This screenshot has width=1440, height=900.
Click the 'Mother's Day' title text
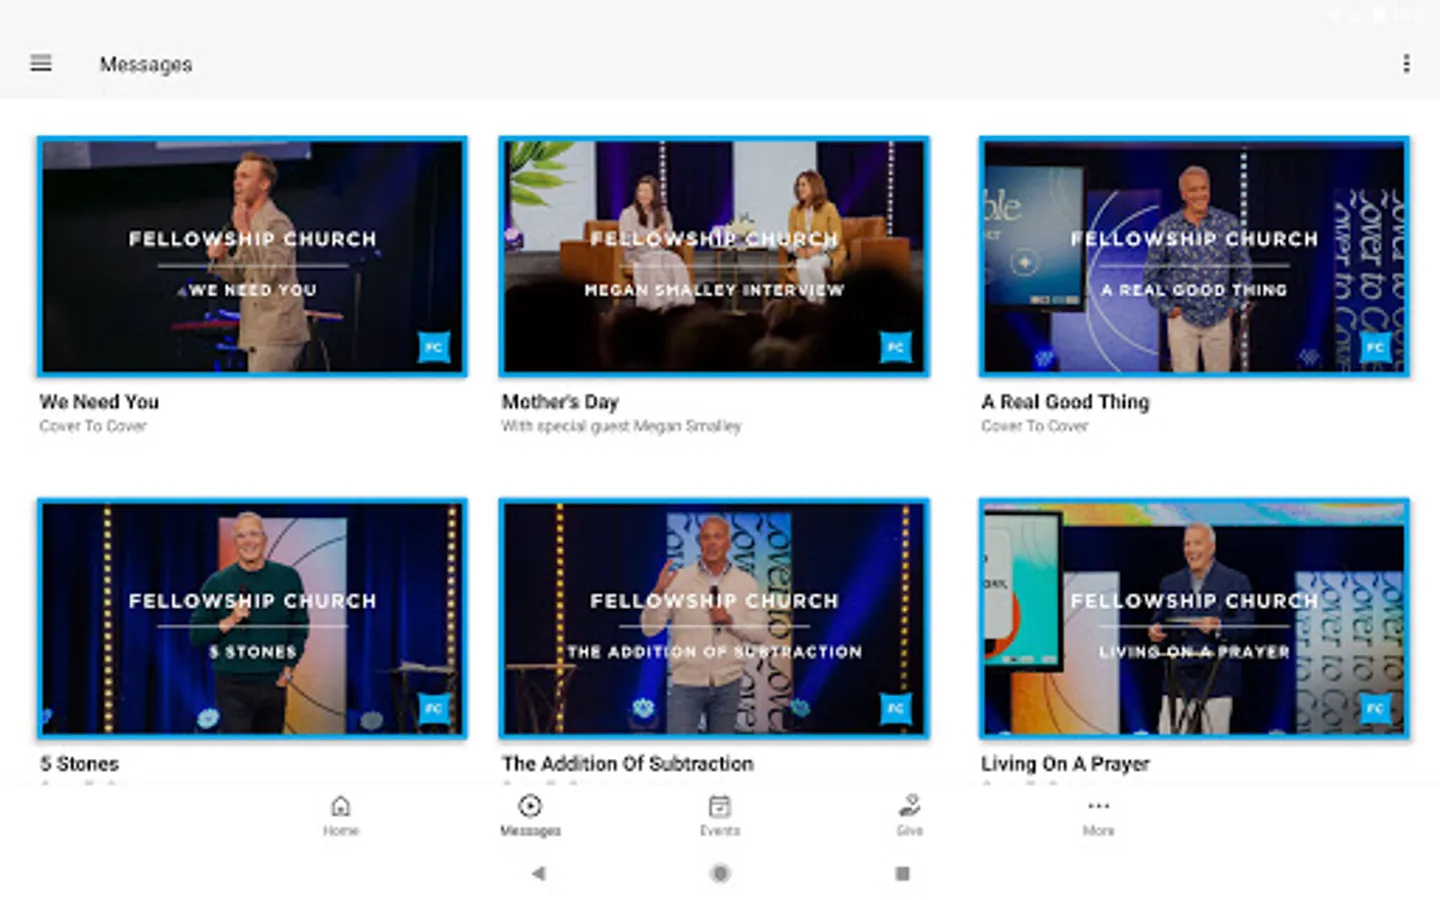point(560,401)
